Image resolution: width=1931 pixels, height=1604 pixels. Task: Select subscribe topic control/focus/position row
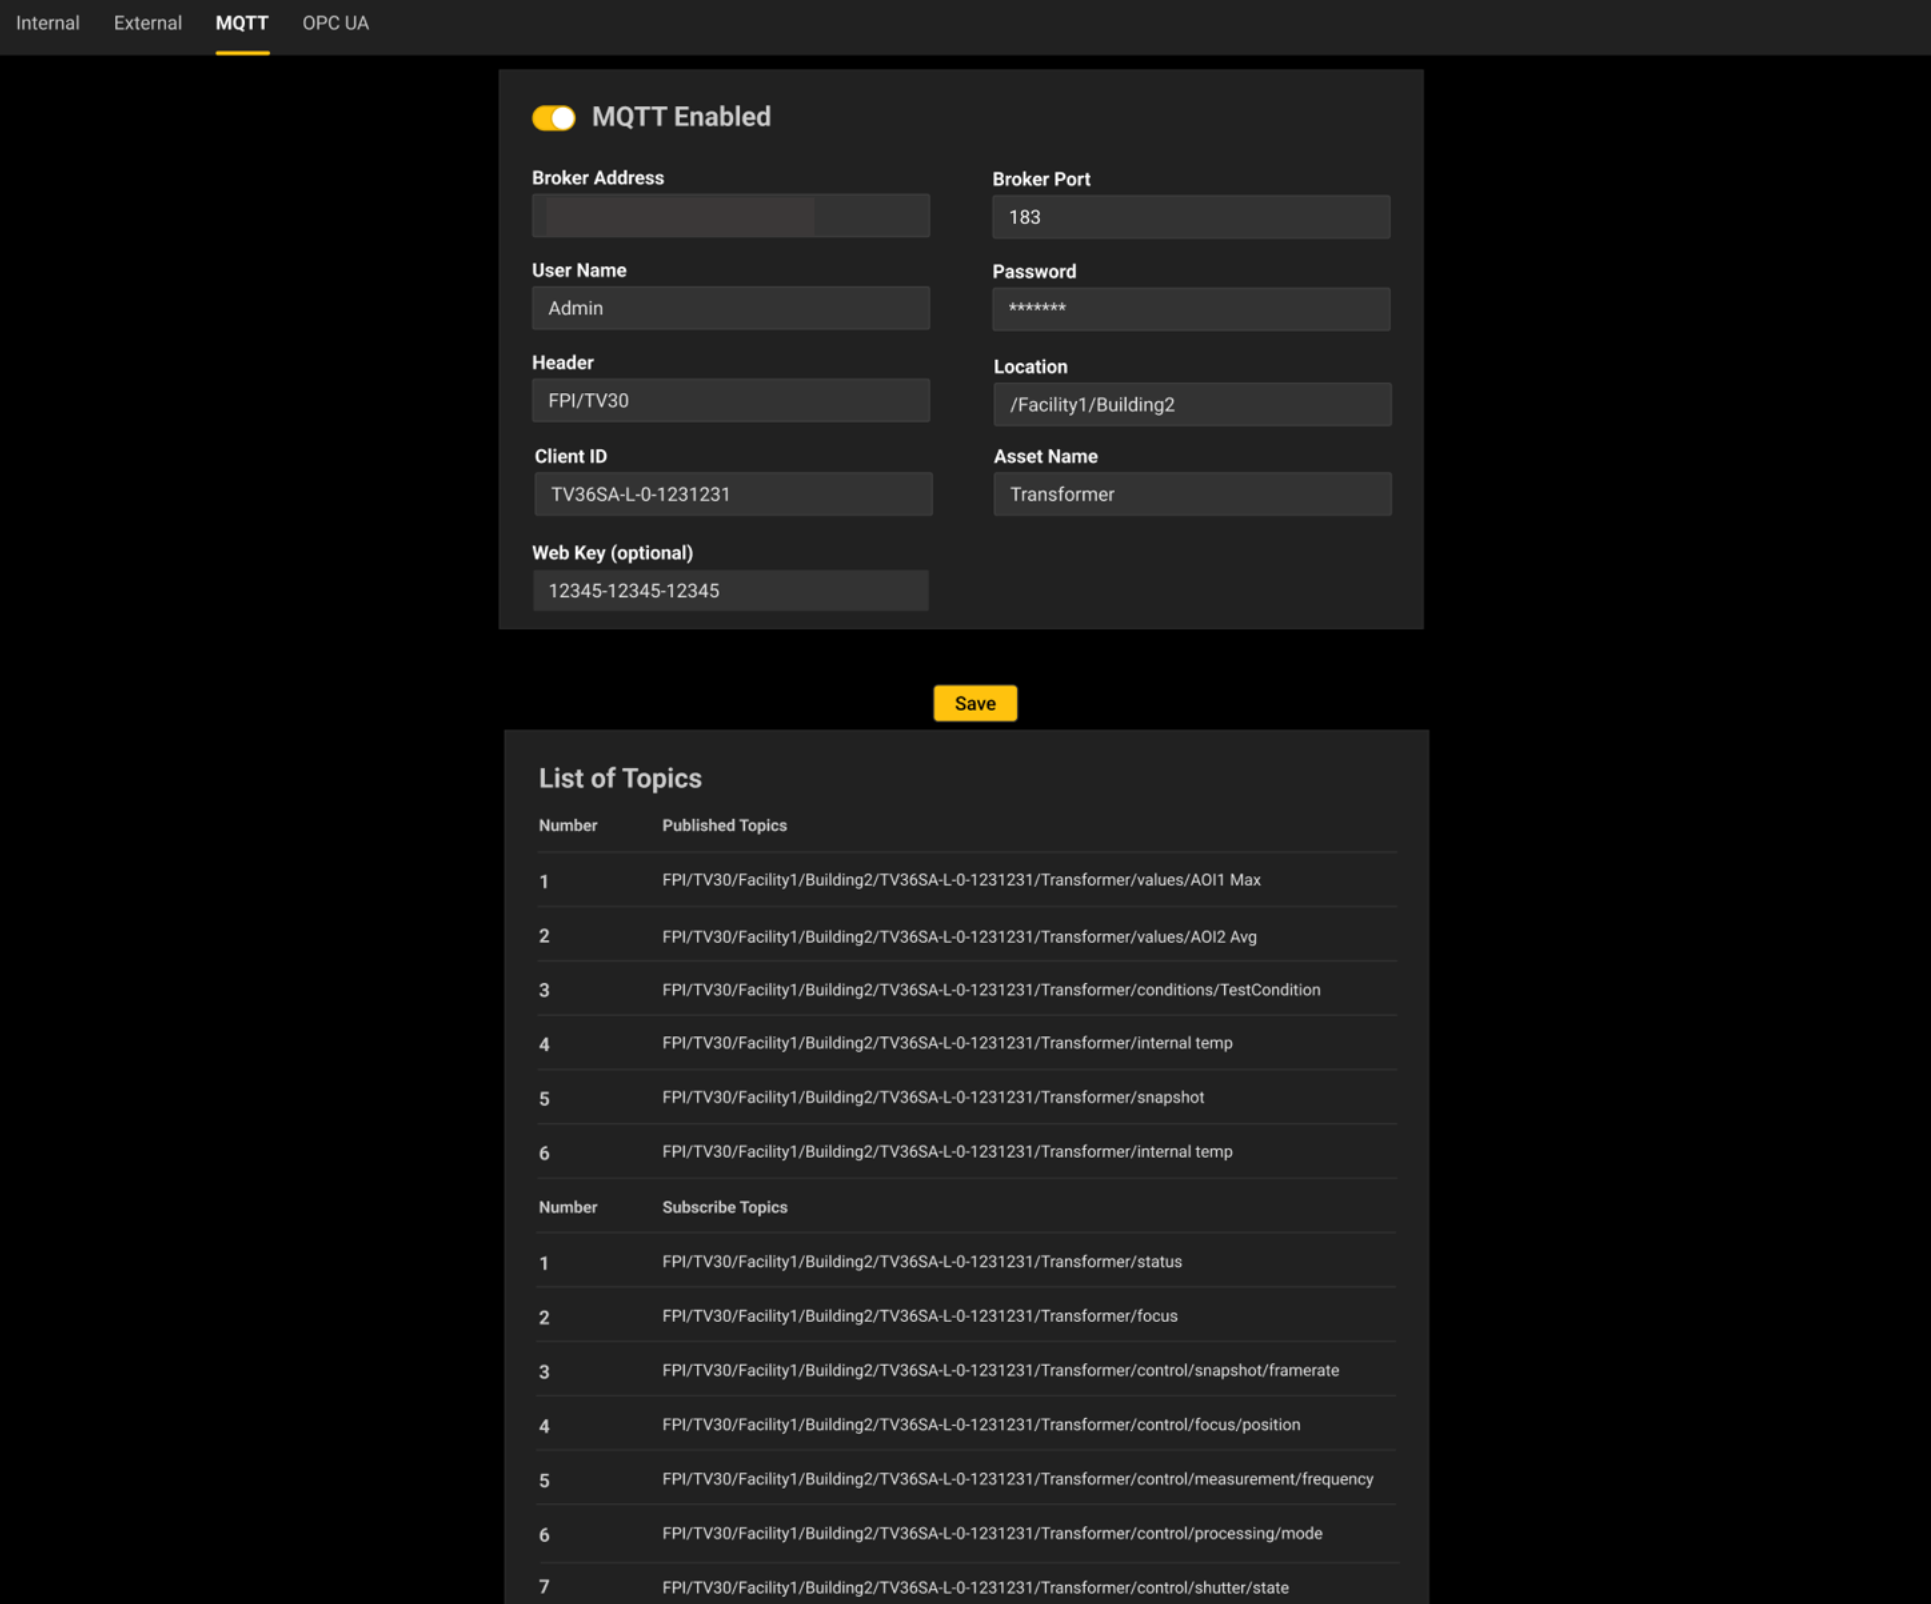coord(980,1425)
